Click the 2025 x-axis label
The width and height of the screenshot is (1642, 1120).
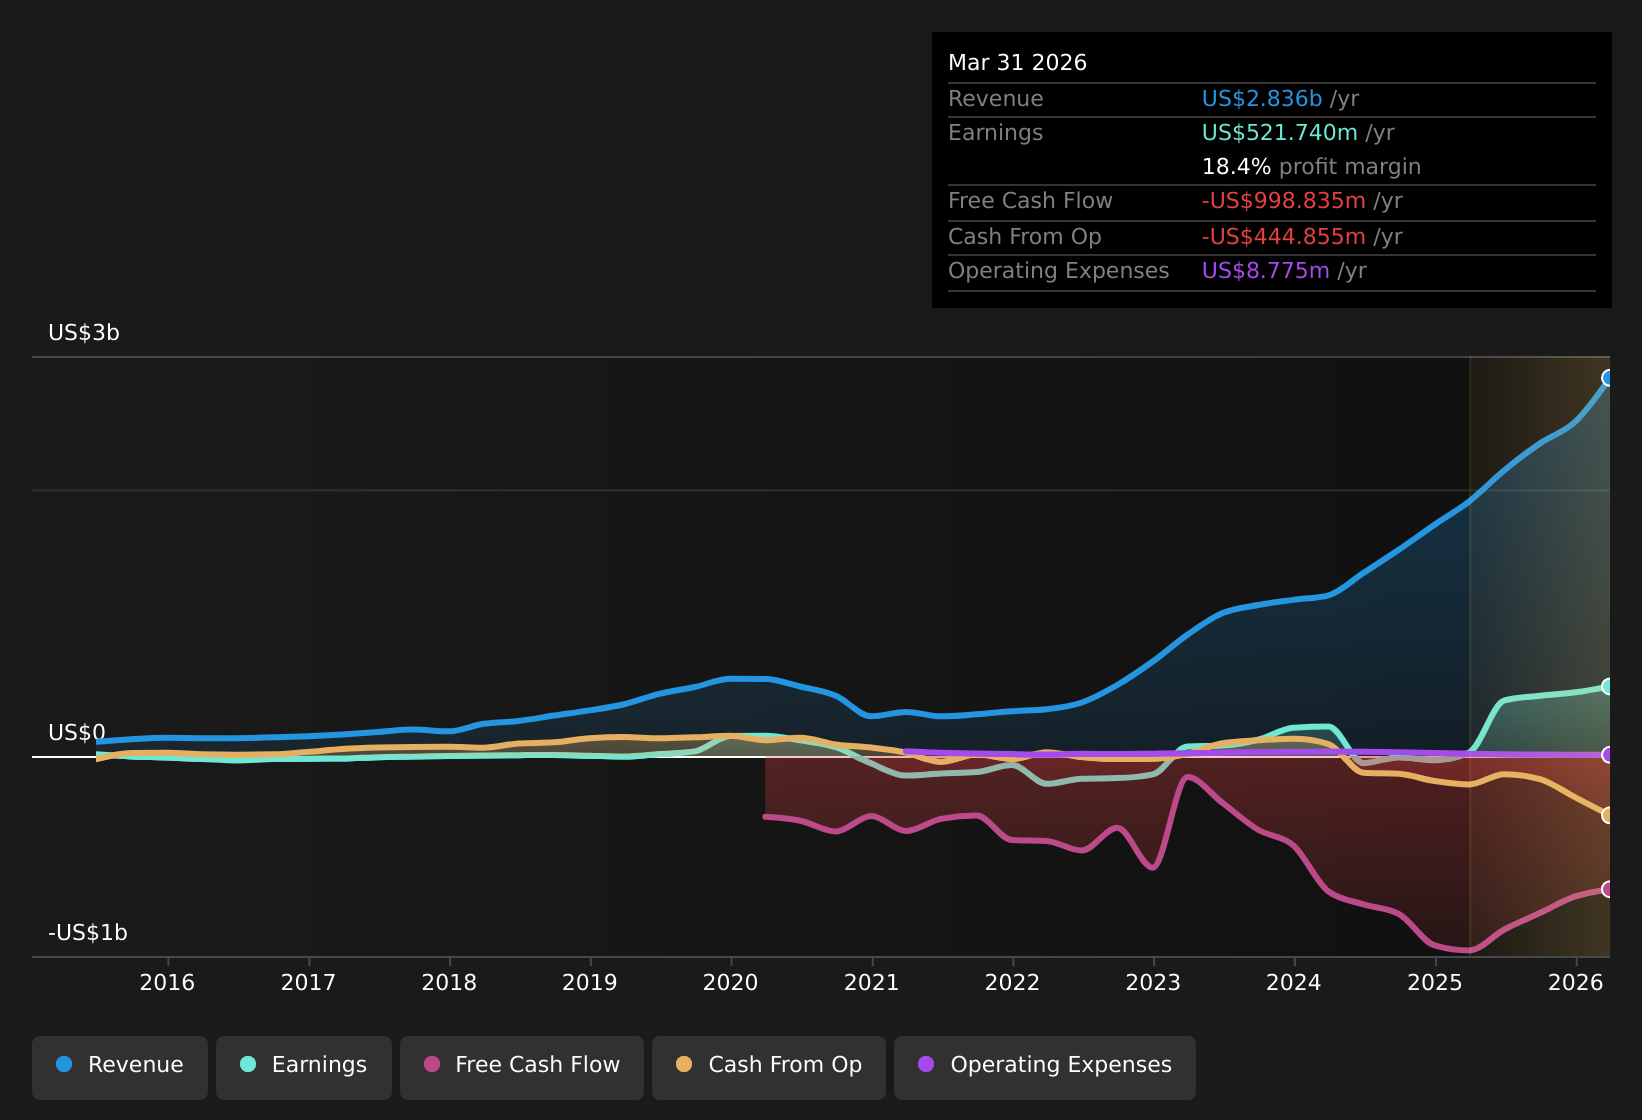click(x=1435, y=983)
